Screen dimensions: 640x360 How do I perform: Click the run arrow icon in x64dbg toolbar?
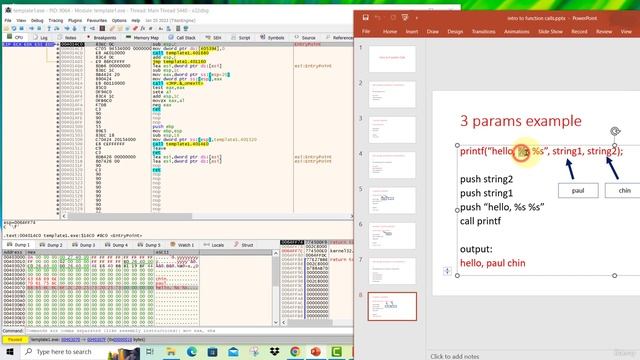click(x=31, y=29)
